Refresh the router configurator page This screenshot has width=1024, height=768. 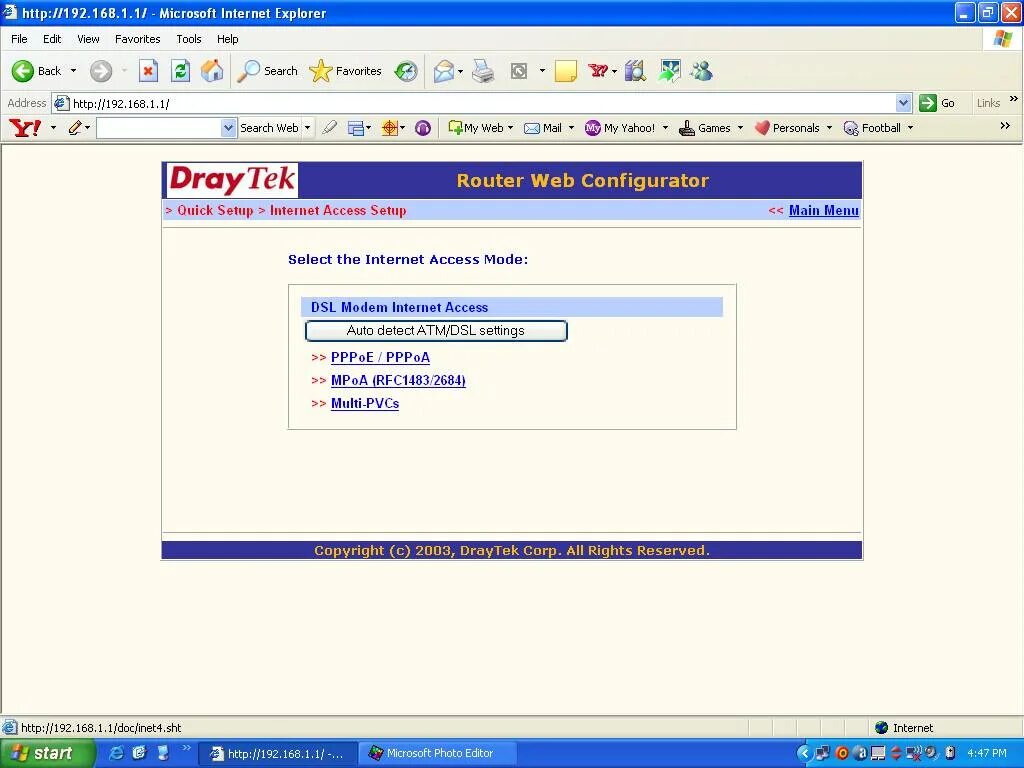tap(180, 71)
